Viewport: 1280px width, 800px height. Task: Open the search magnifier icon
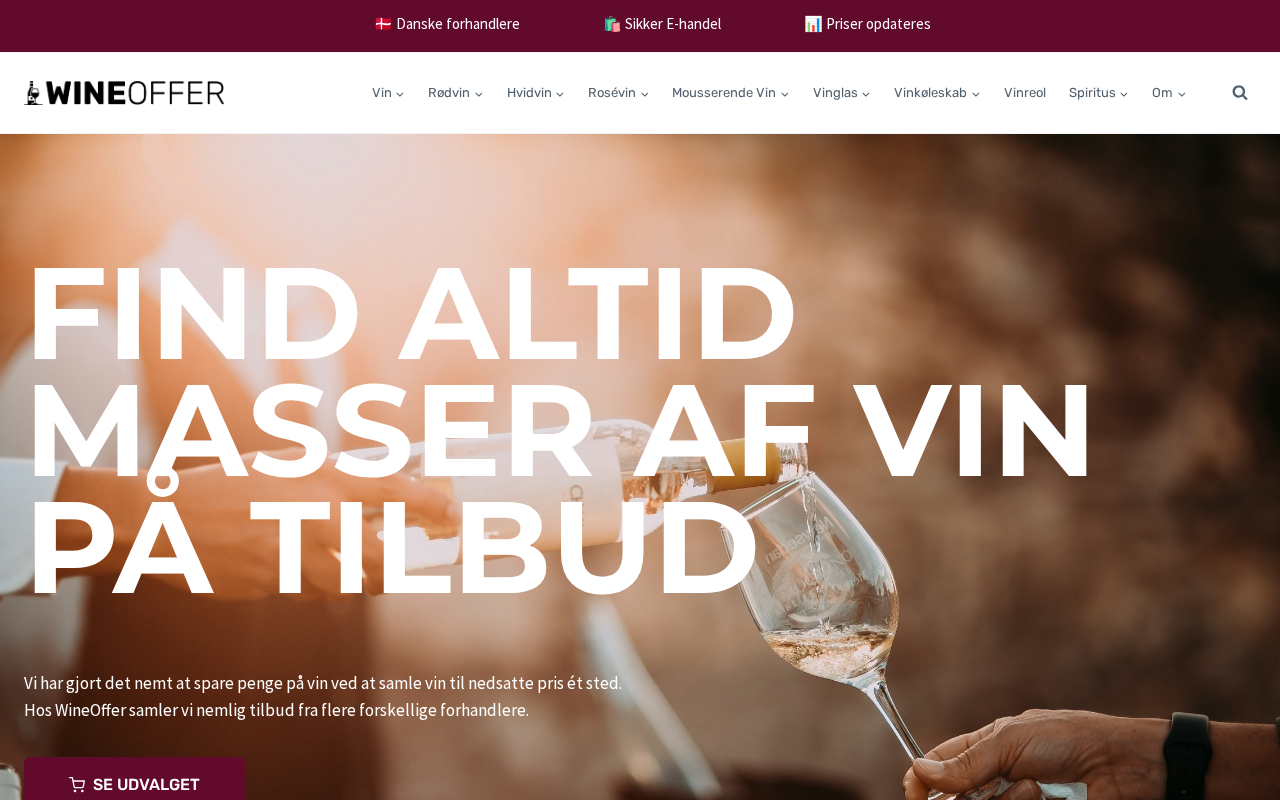pos(1240,93)
